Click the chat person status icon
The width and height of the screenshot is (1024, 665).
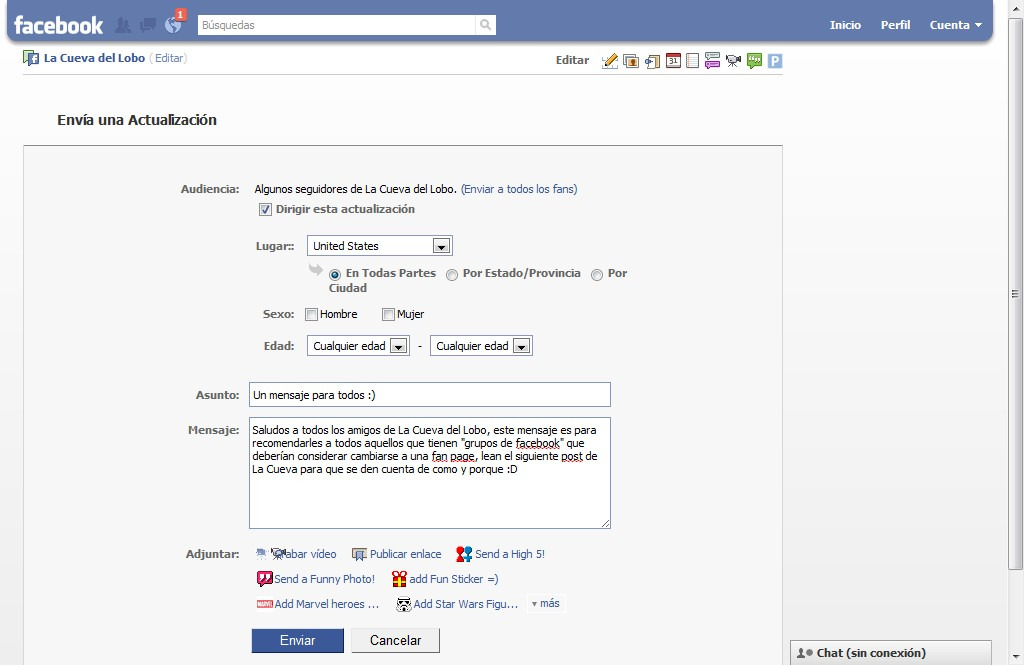[805, 653]
